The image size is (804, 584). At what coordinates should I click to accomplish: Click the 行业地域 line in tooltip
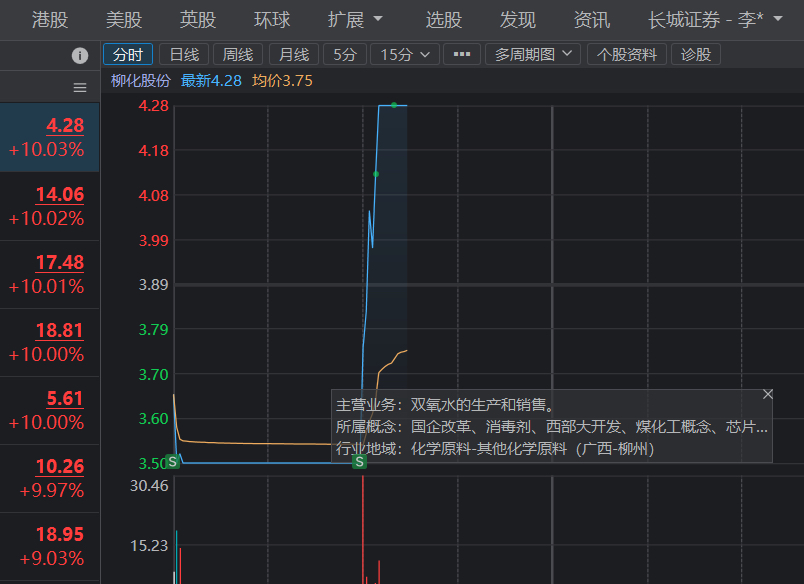tap(495, 449)
